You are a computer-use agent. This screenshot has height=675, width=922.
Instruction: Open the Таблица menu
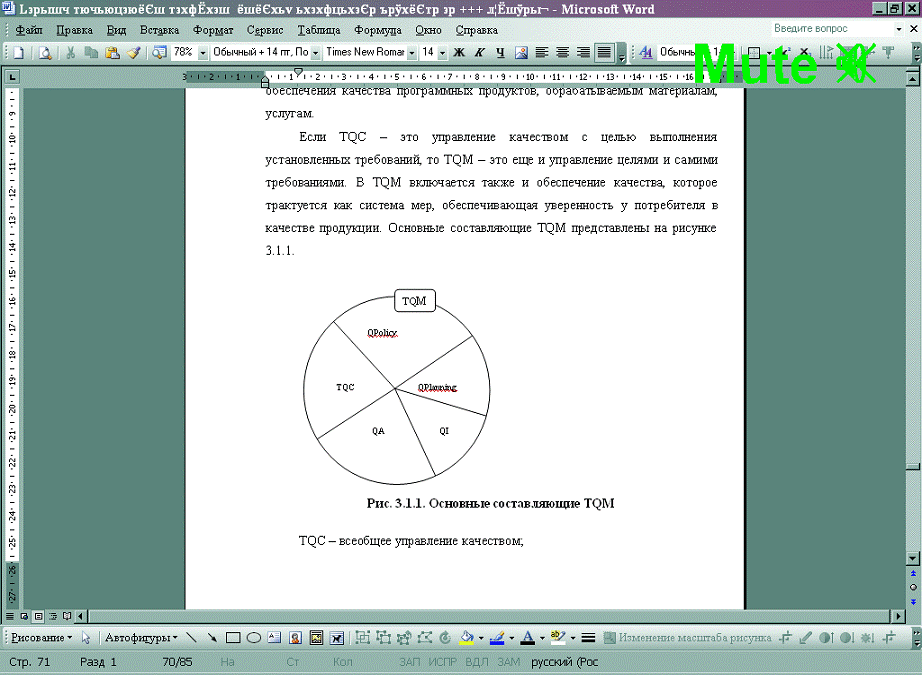point(318,30)
